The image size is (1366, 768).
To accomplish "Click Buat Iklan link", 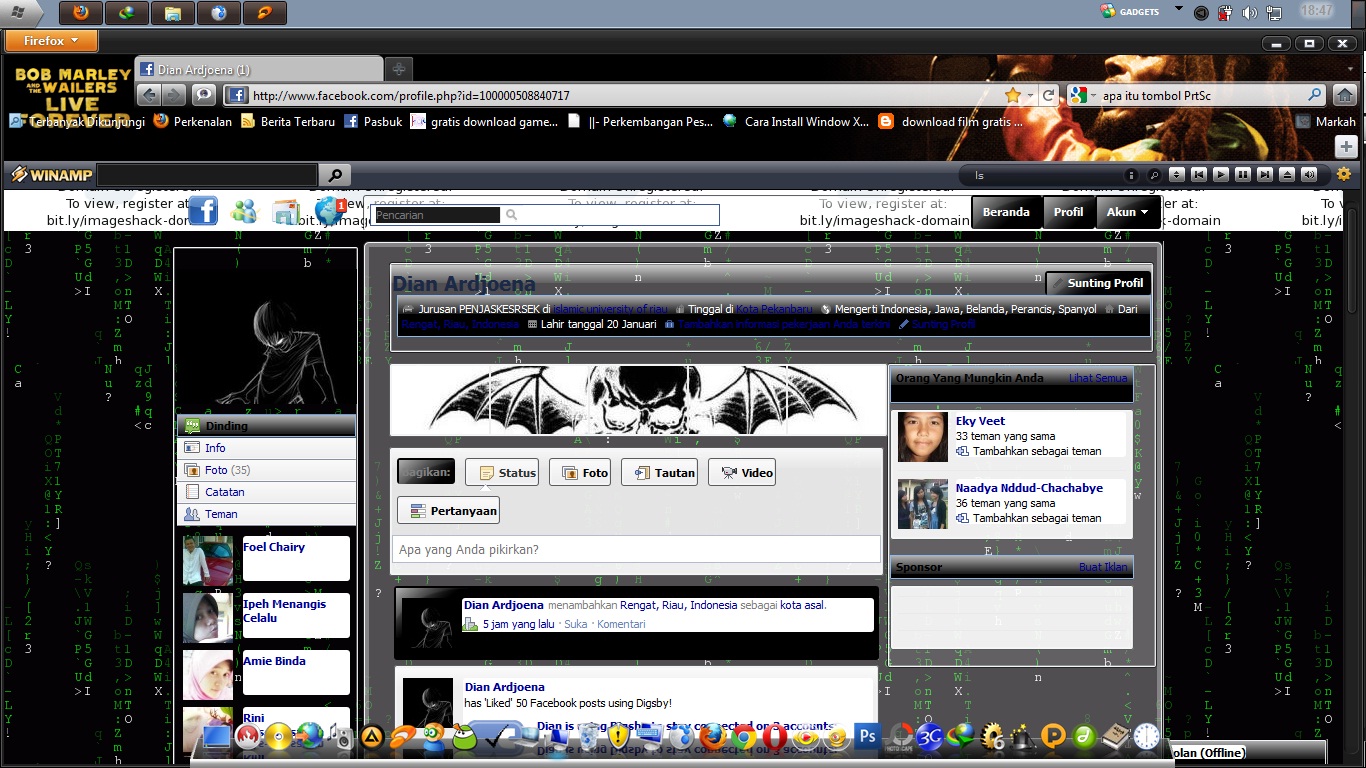I will 1103,567.
